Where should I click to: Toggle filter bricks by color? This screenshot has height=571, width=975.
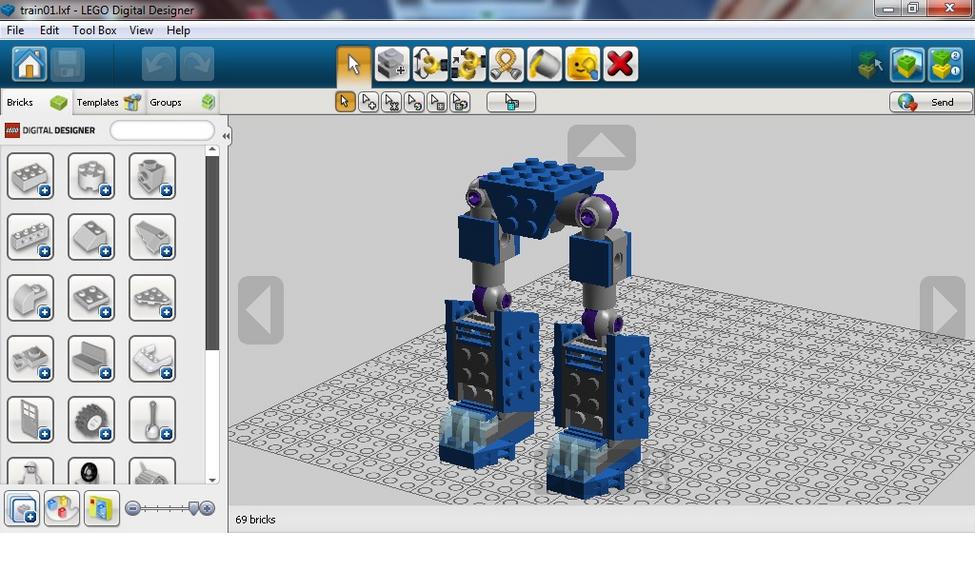[x=61, y=508]
